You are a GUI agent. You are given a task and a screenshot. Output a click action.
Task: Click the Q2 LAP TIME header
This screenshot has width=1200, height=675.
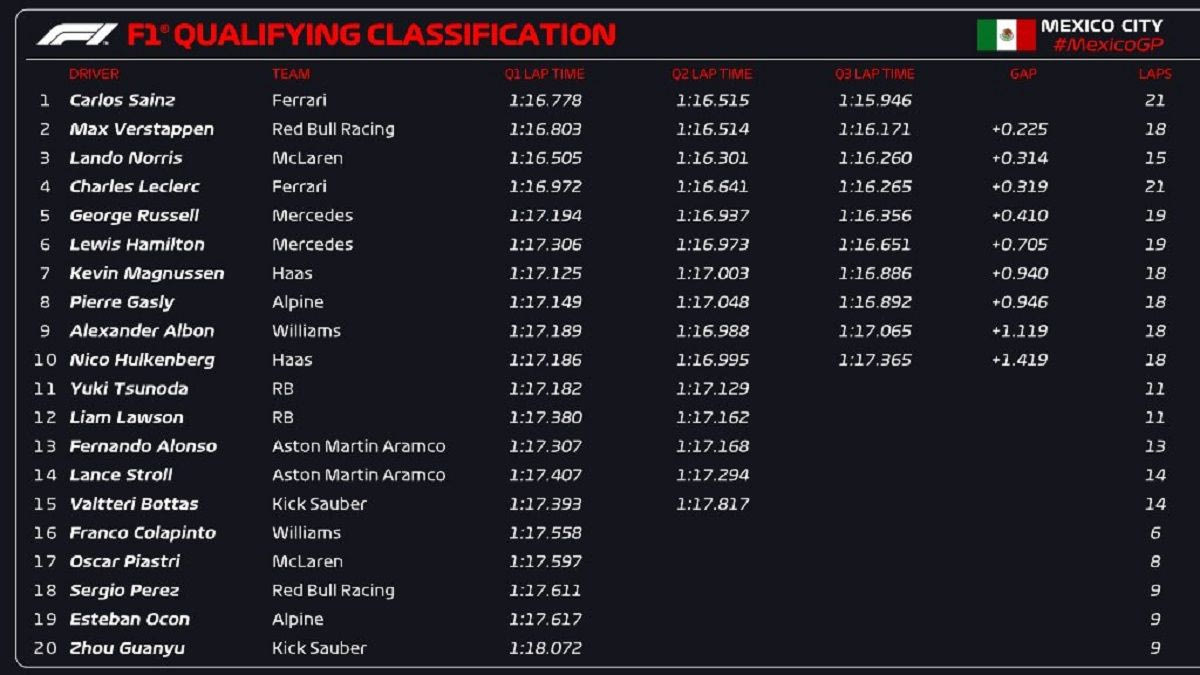(712, 74)
